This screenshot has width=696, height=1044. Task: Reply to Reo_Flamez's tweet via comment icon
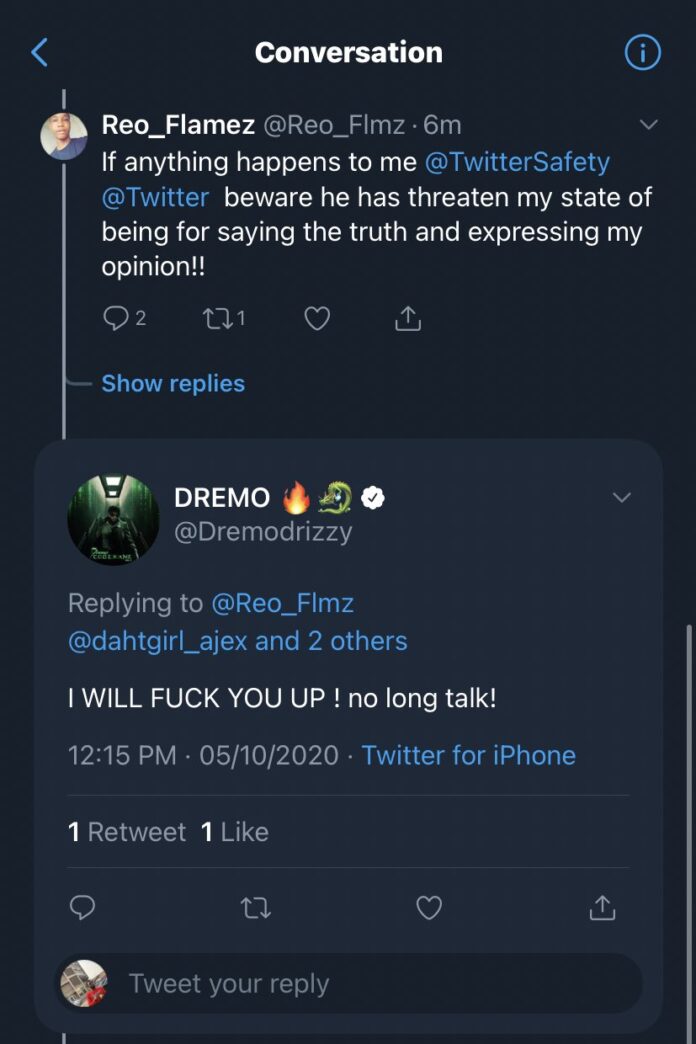coord(115,318)
